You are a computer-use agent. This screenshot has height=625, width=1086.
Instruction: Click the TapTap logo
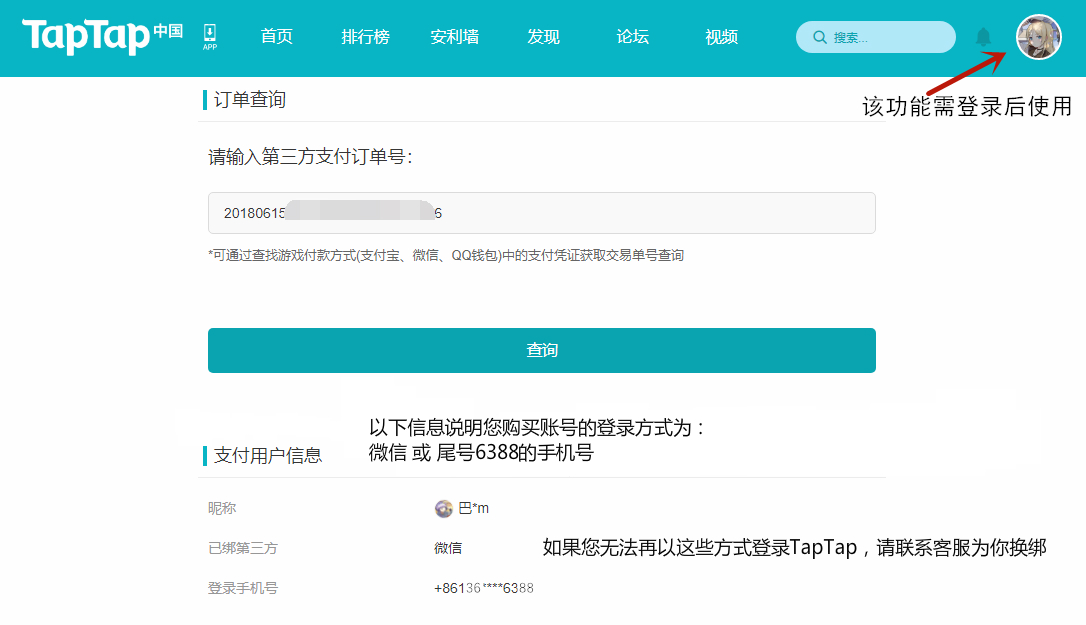coord(86,36)
